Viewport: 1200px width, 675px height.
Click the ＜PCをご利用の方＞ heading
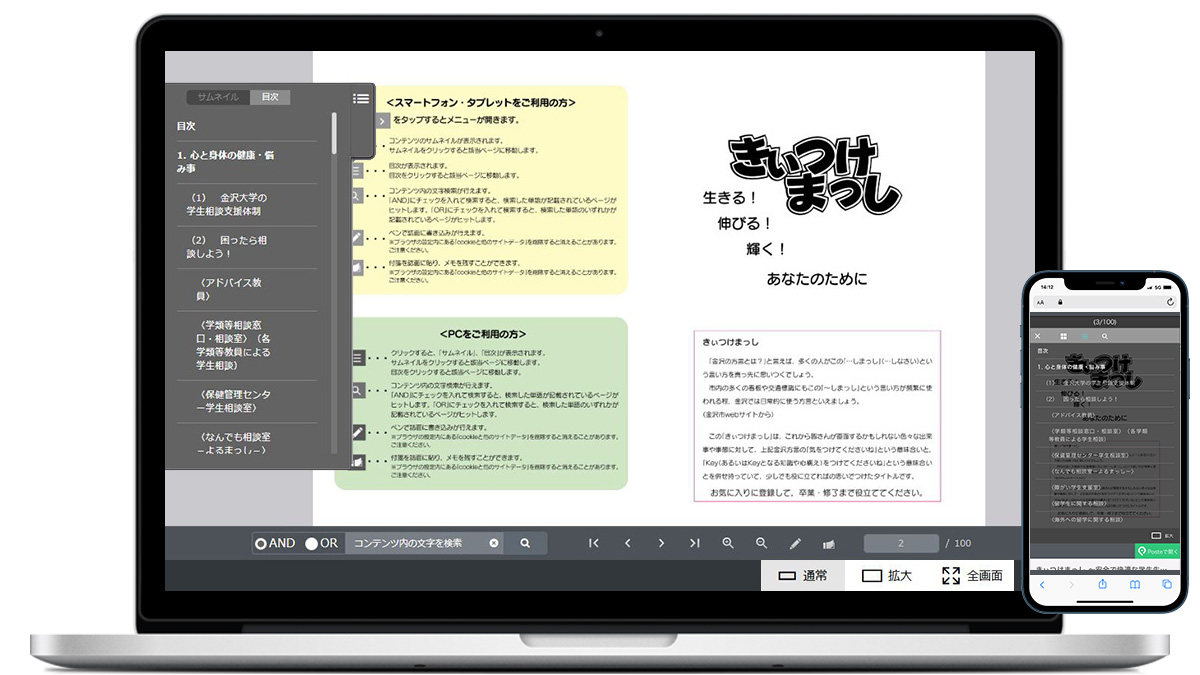point(482,334)
